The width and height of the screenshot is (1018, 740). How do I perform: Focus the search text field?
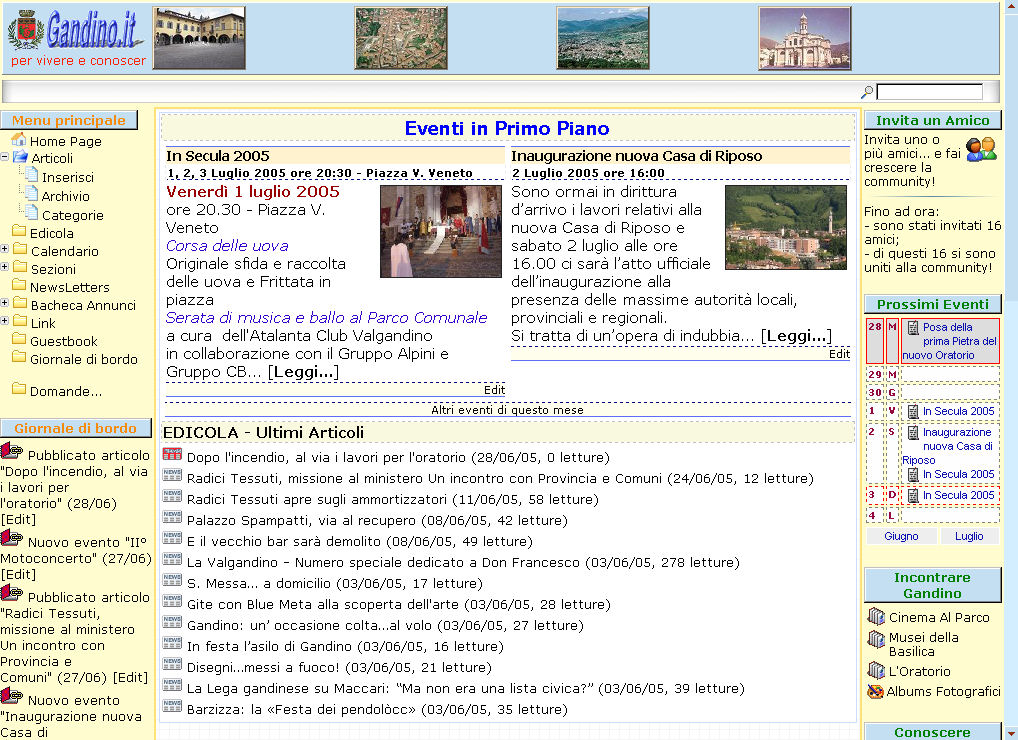pyautogui.click(x=929, y=92)
